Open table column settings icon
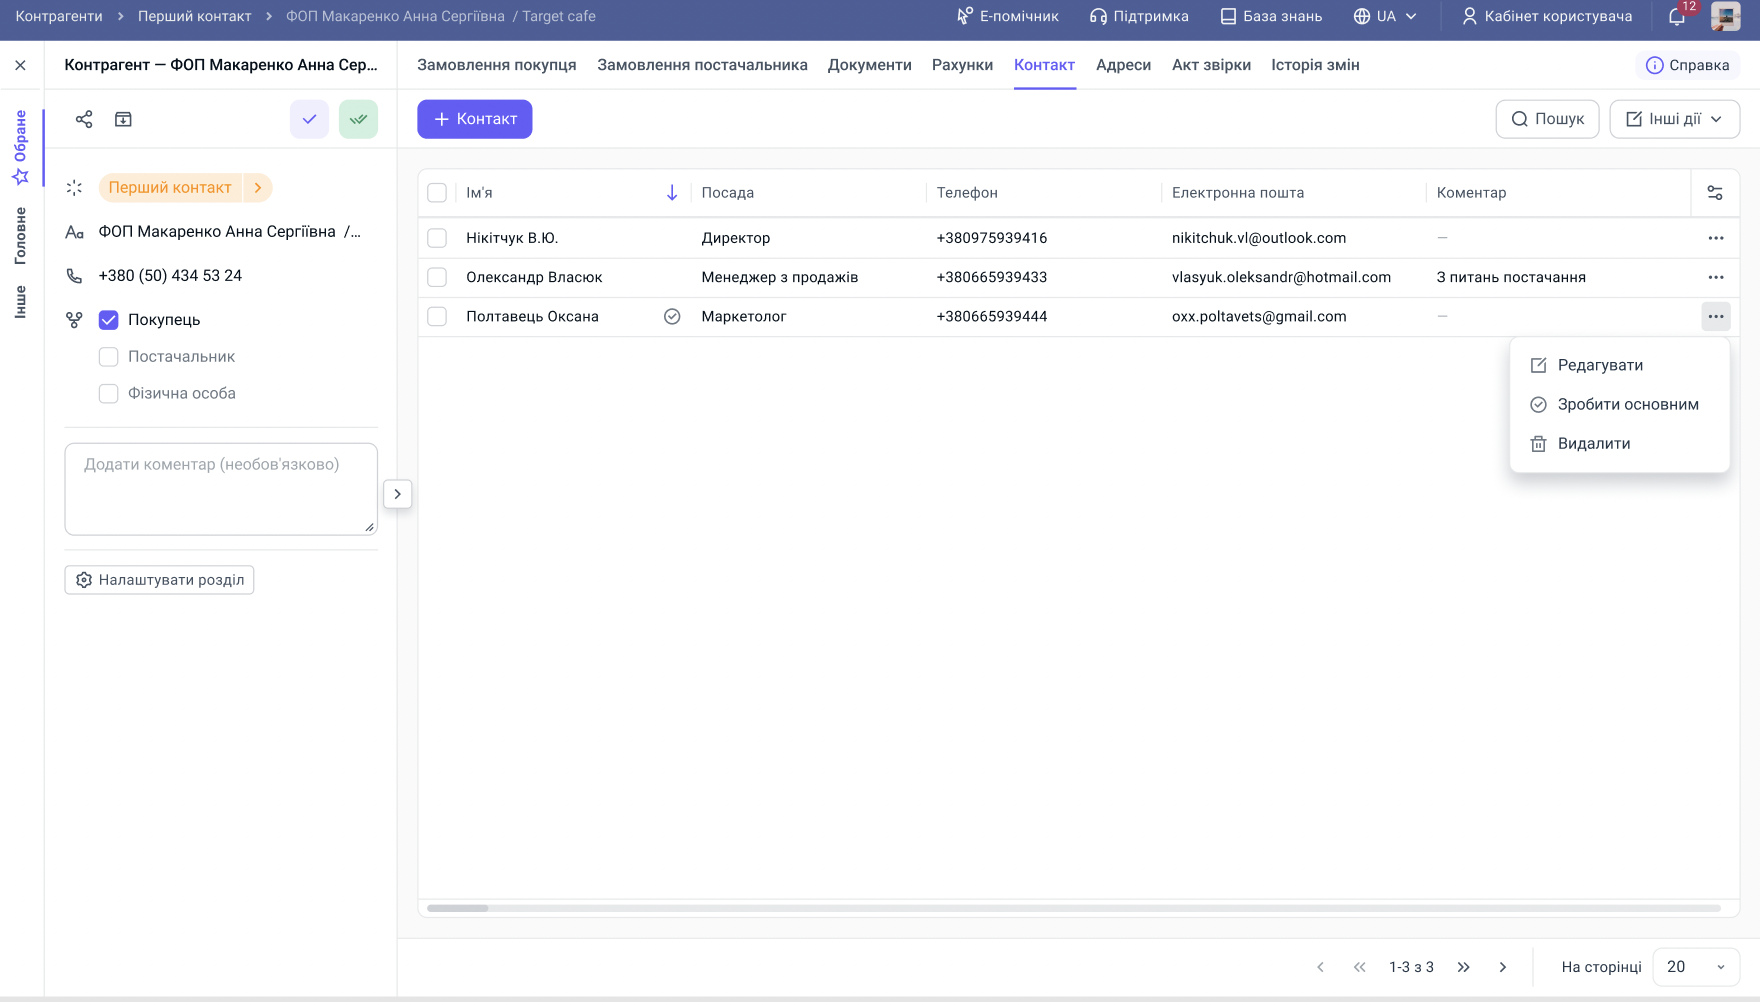Image resolution: width=1760 pixels, height=1002 pixels. coord(1715,193)
